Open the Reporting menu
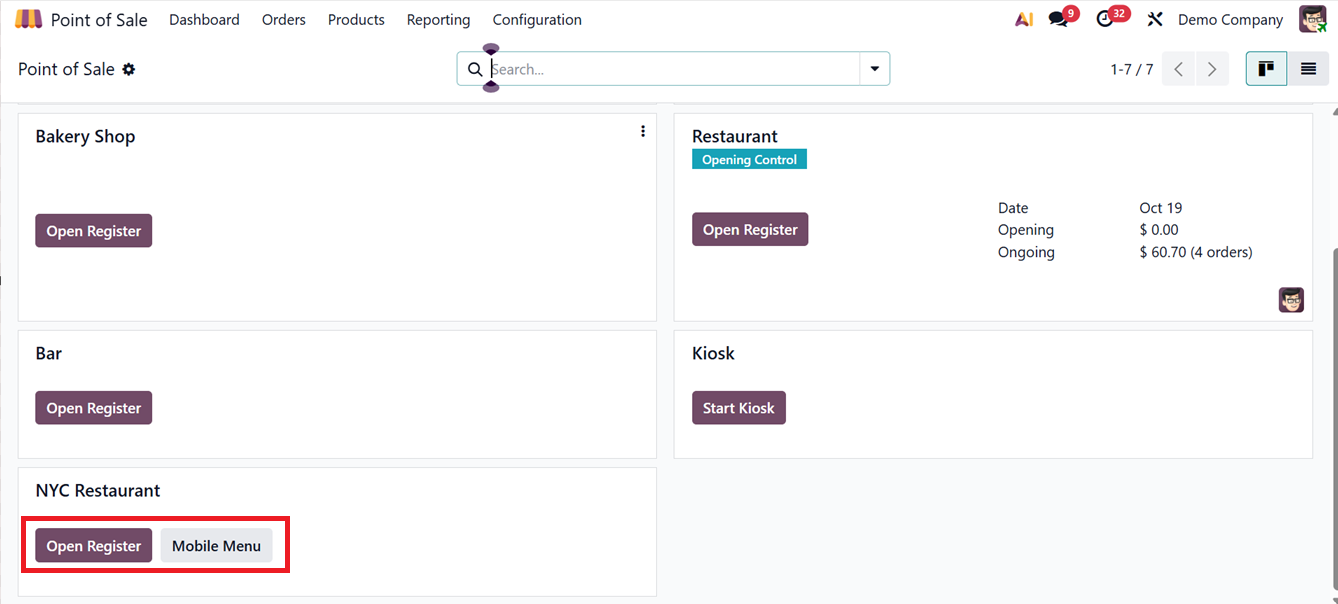The width and height of the screenshot is (1338, 604). point(438,20)
